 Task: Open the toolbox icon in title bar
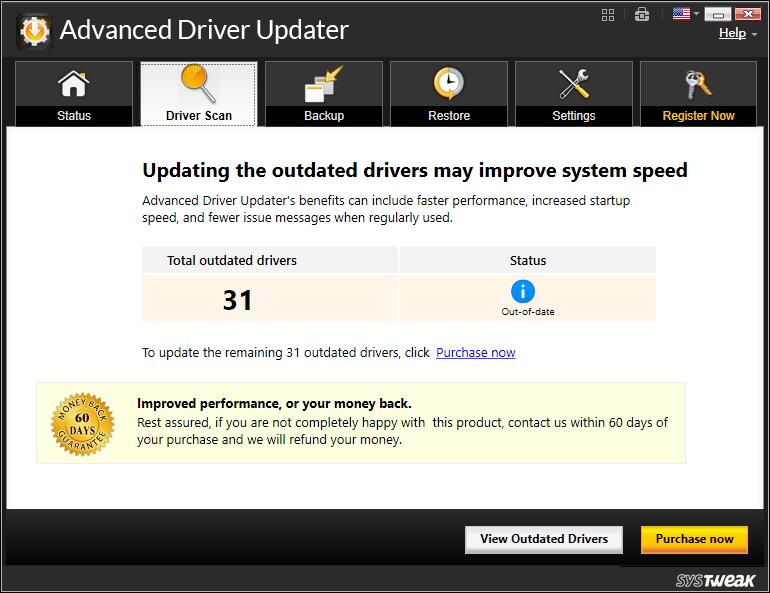point(641,14)
